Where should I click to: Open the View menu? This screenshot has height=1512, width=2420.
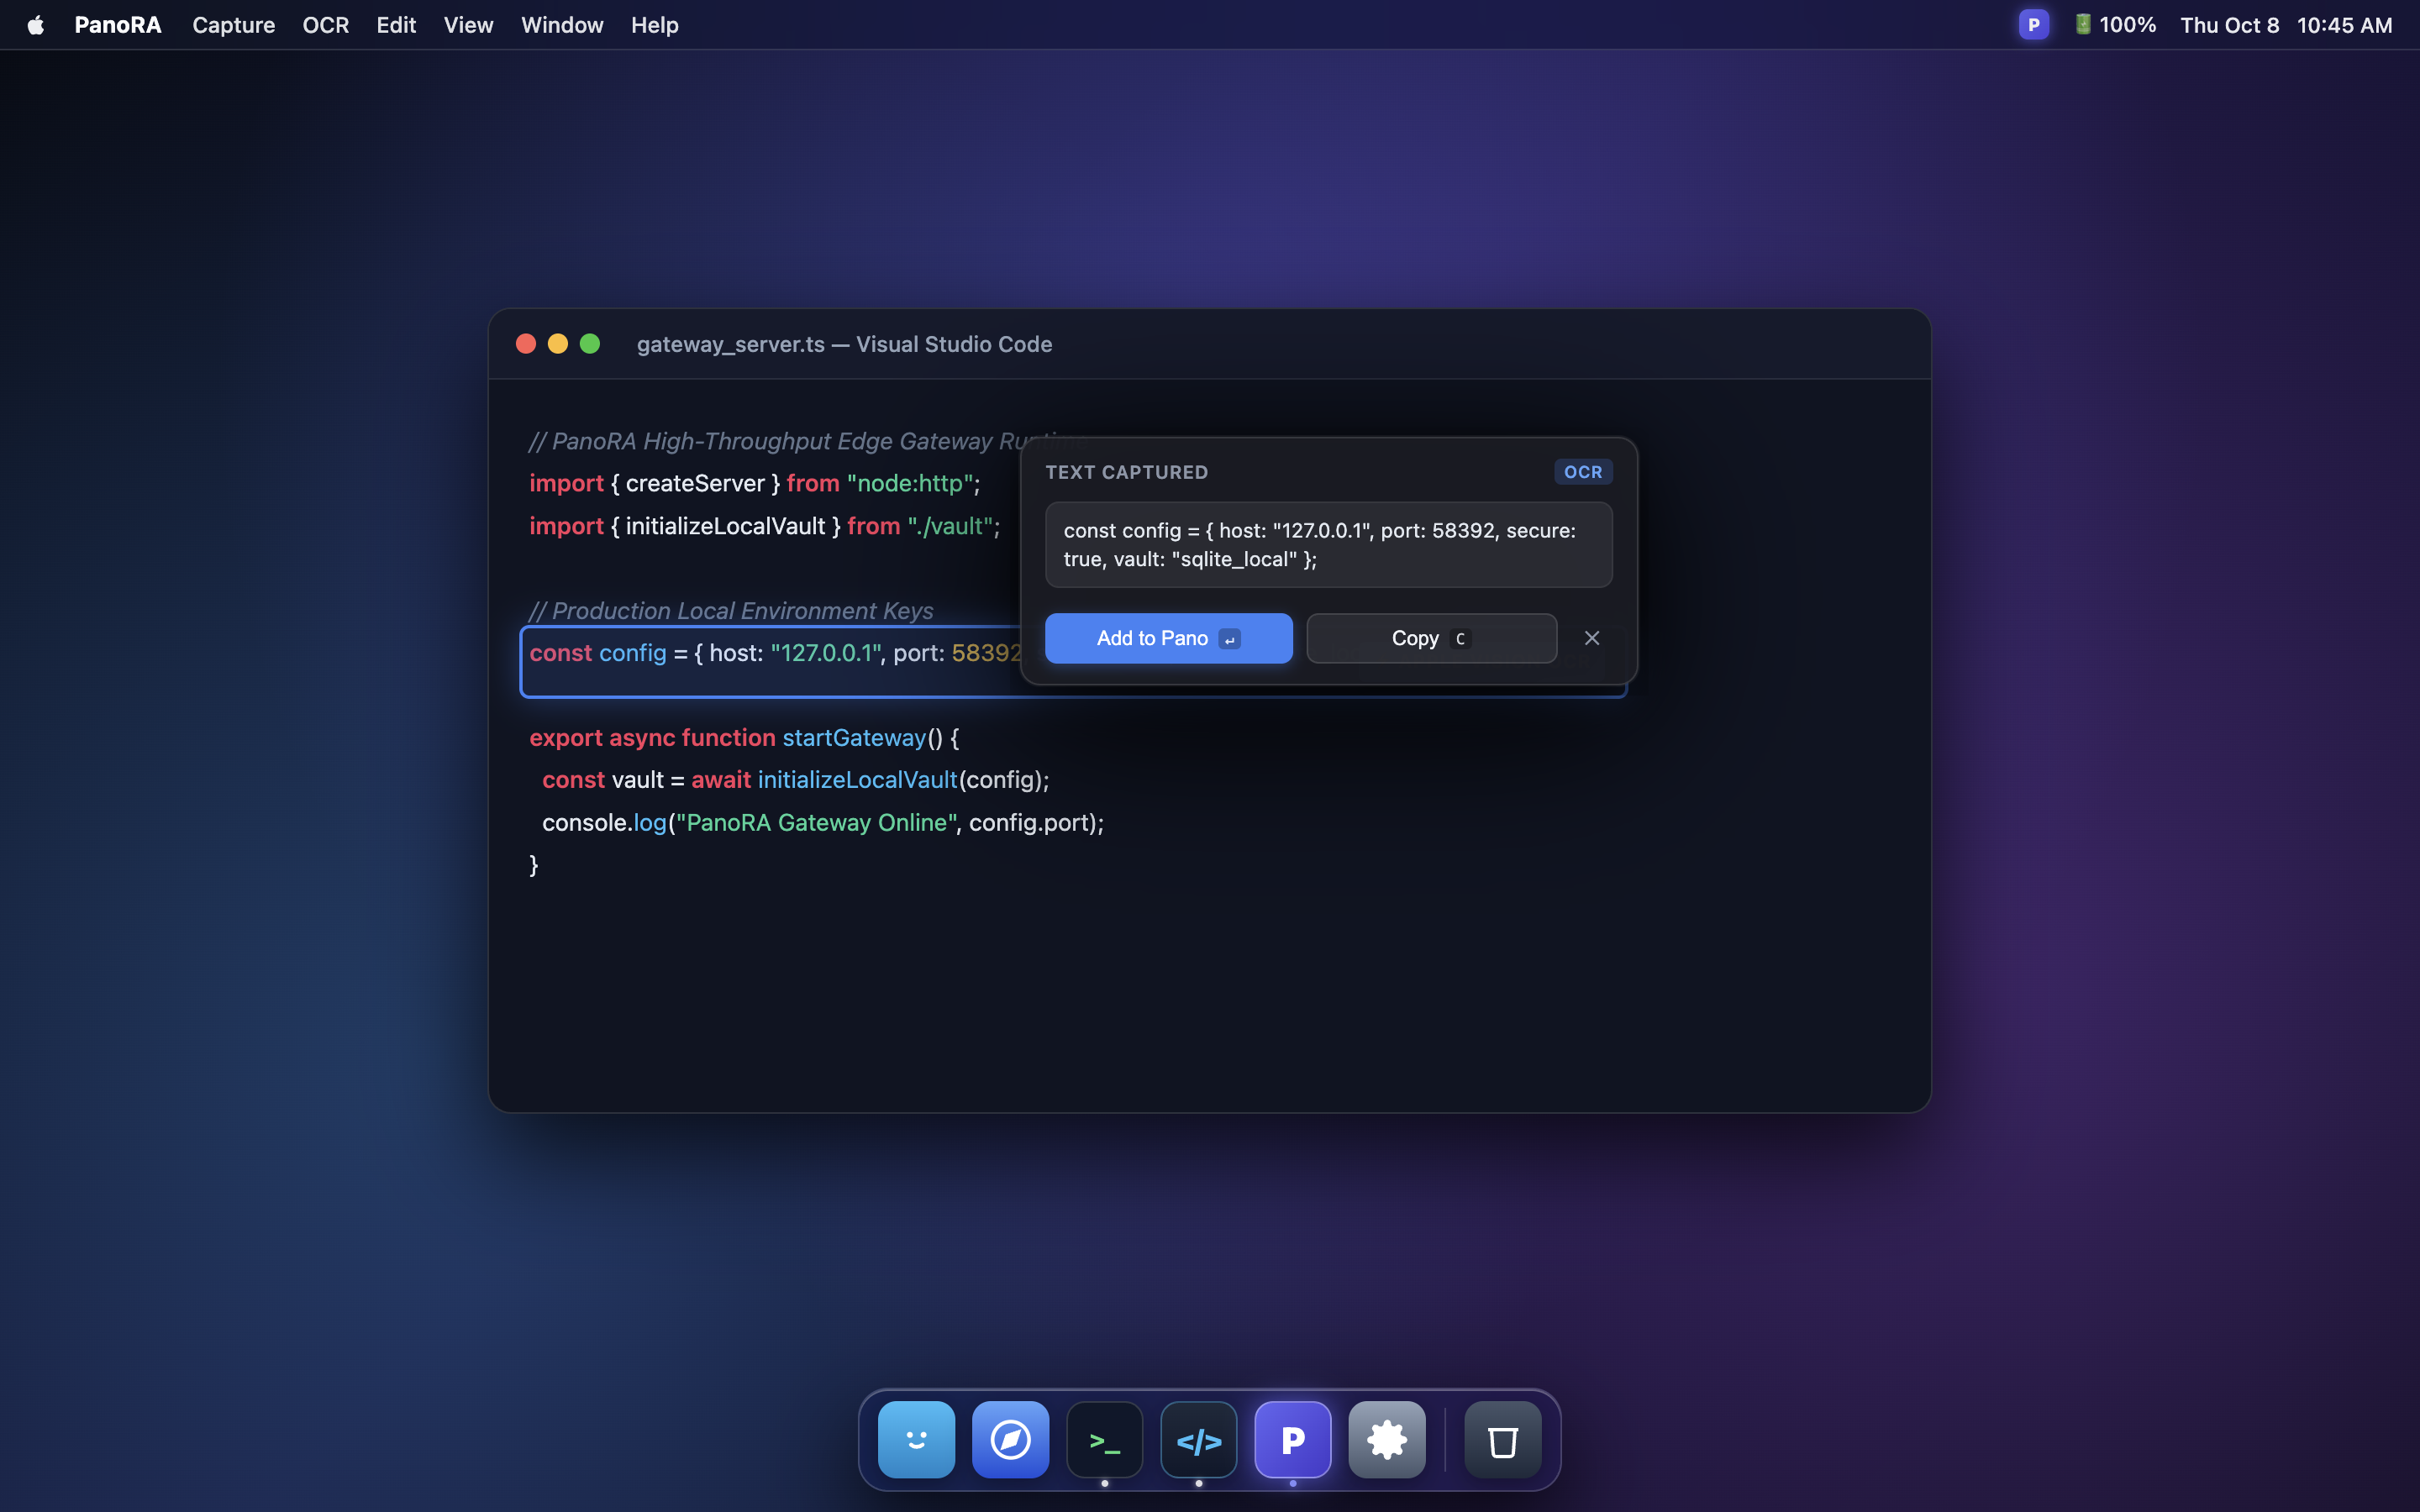tap(468, 25)
